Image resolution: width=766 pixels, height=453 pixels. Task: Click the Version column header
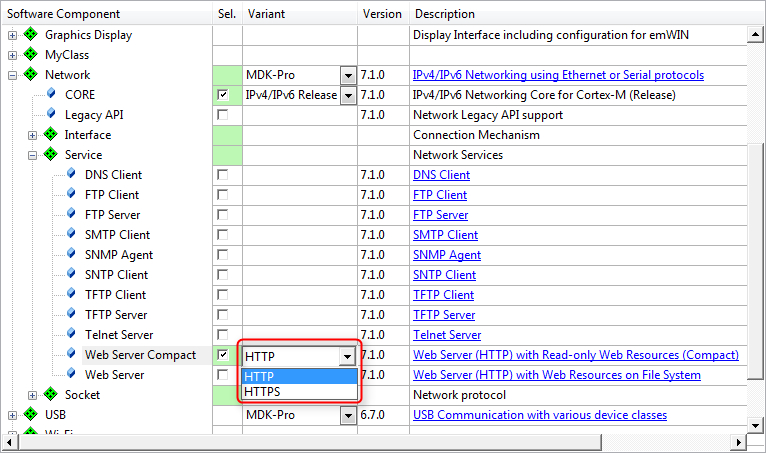[x=384, y=14]
